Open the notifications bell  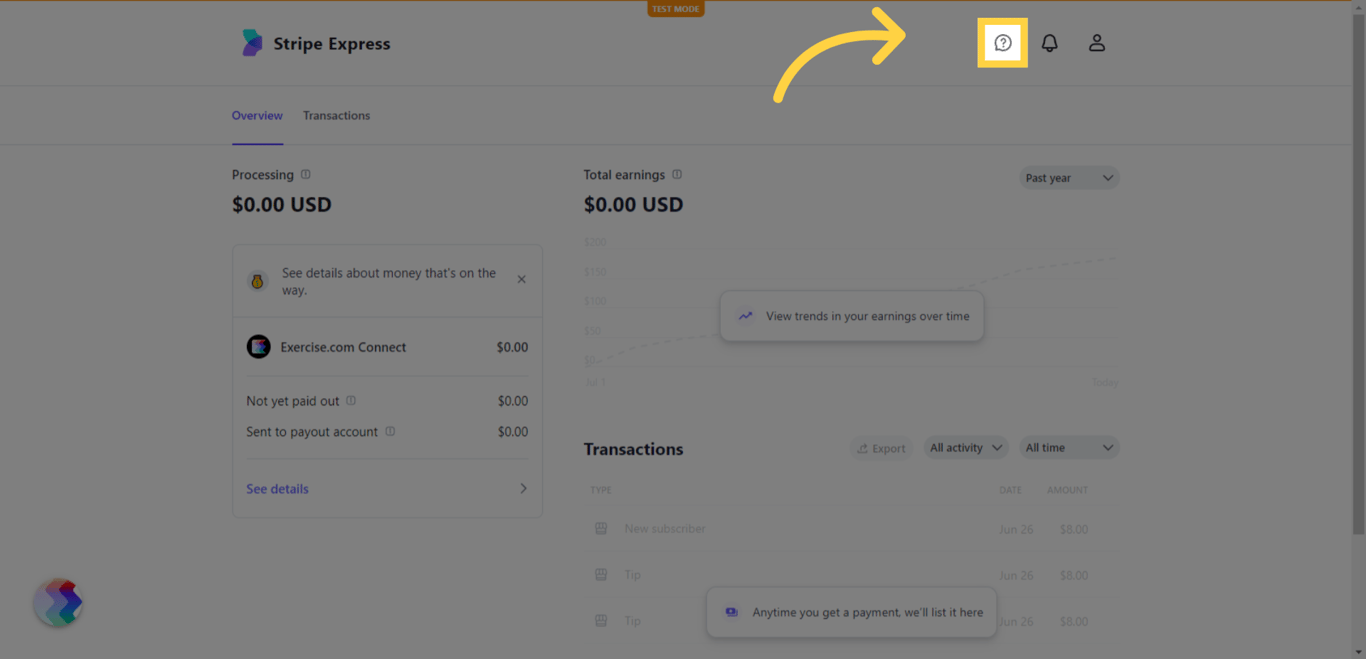1049,43
